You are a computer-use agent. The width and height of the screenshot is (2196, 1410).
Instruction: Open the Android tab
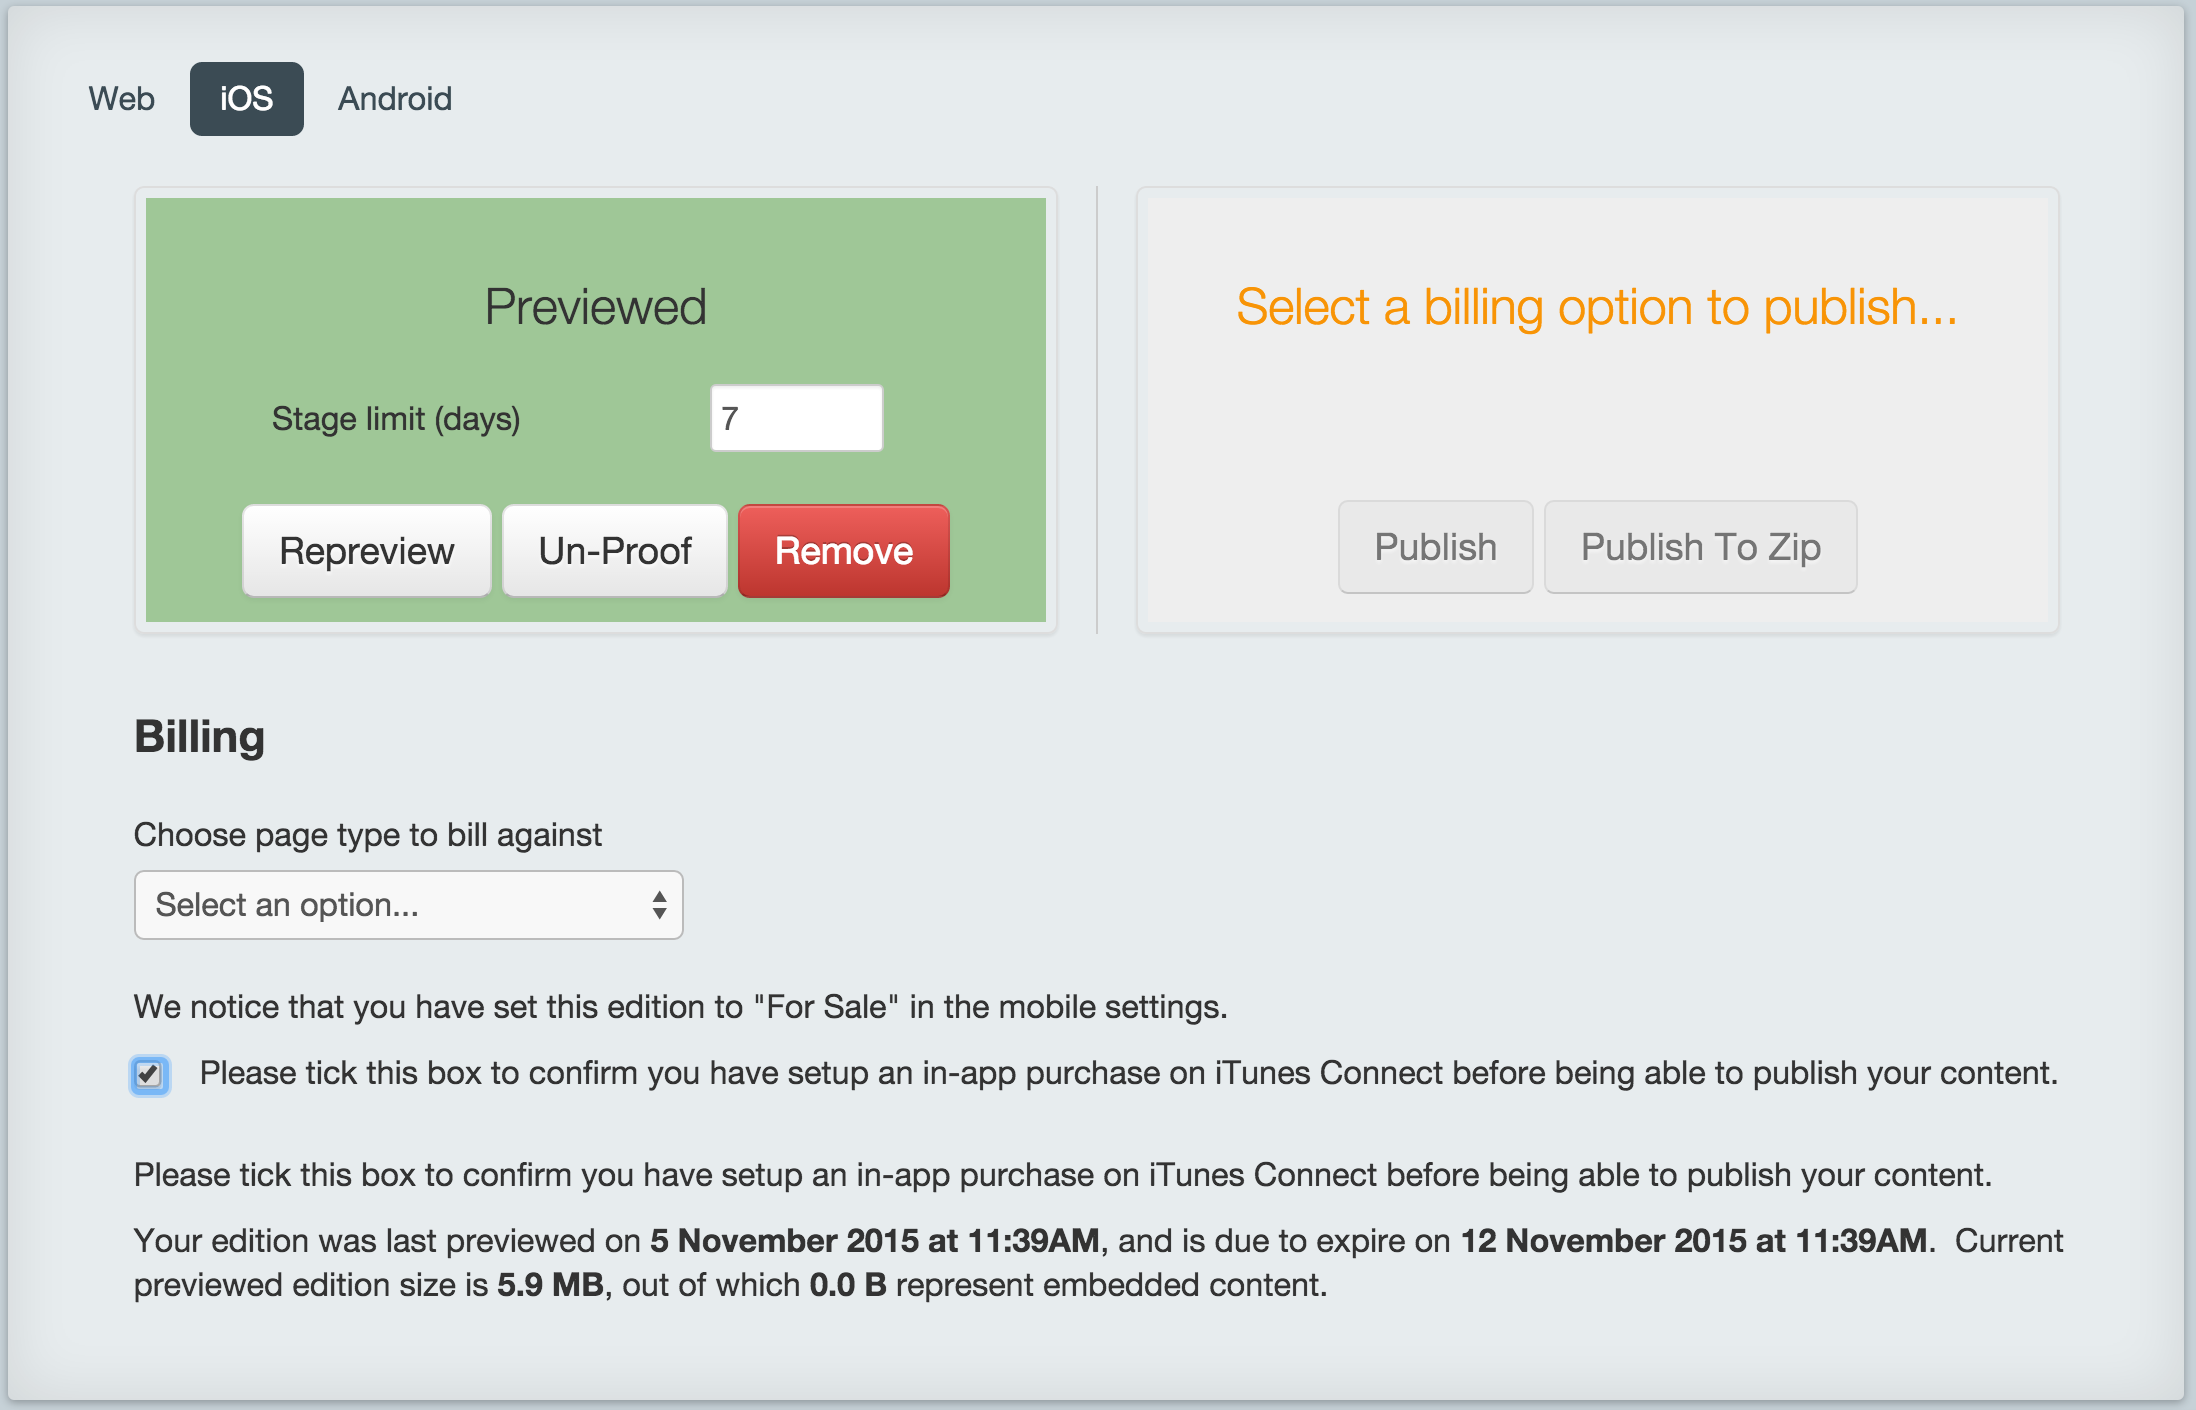[x=395, y=99]
